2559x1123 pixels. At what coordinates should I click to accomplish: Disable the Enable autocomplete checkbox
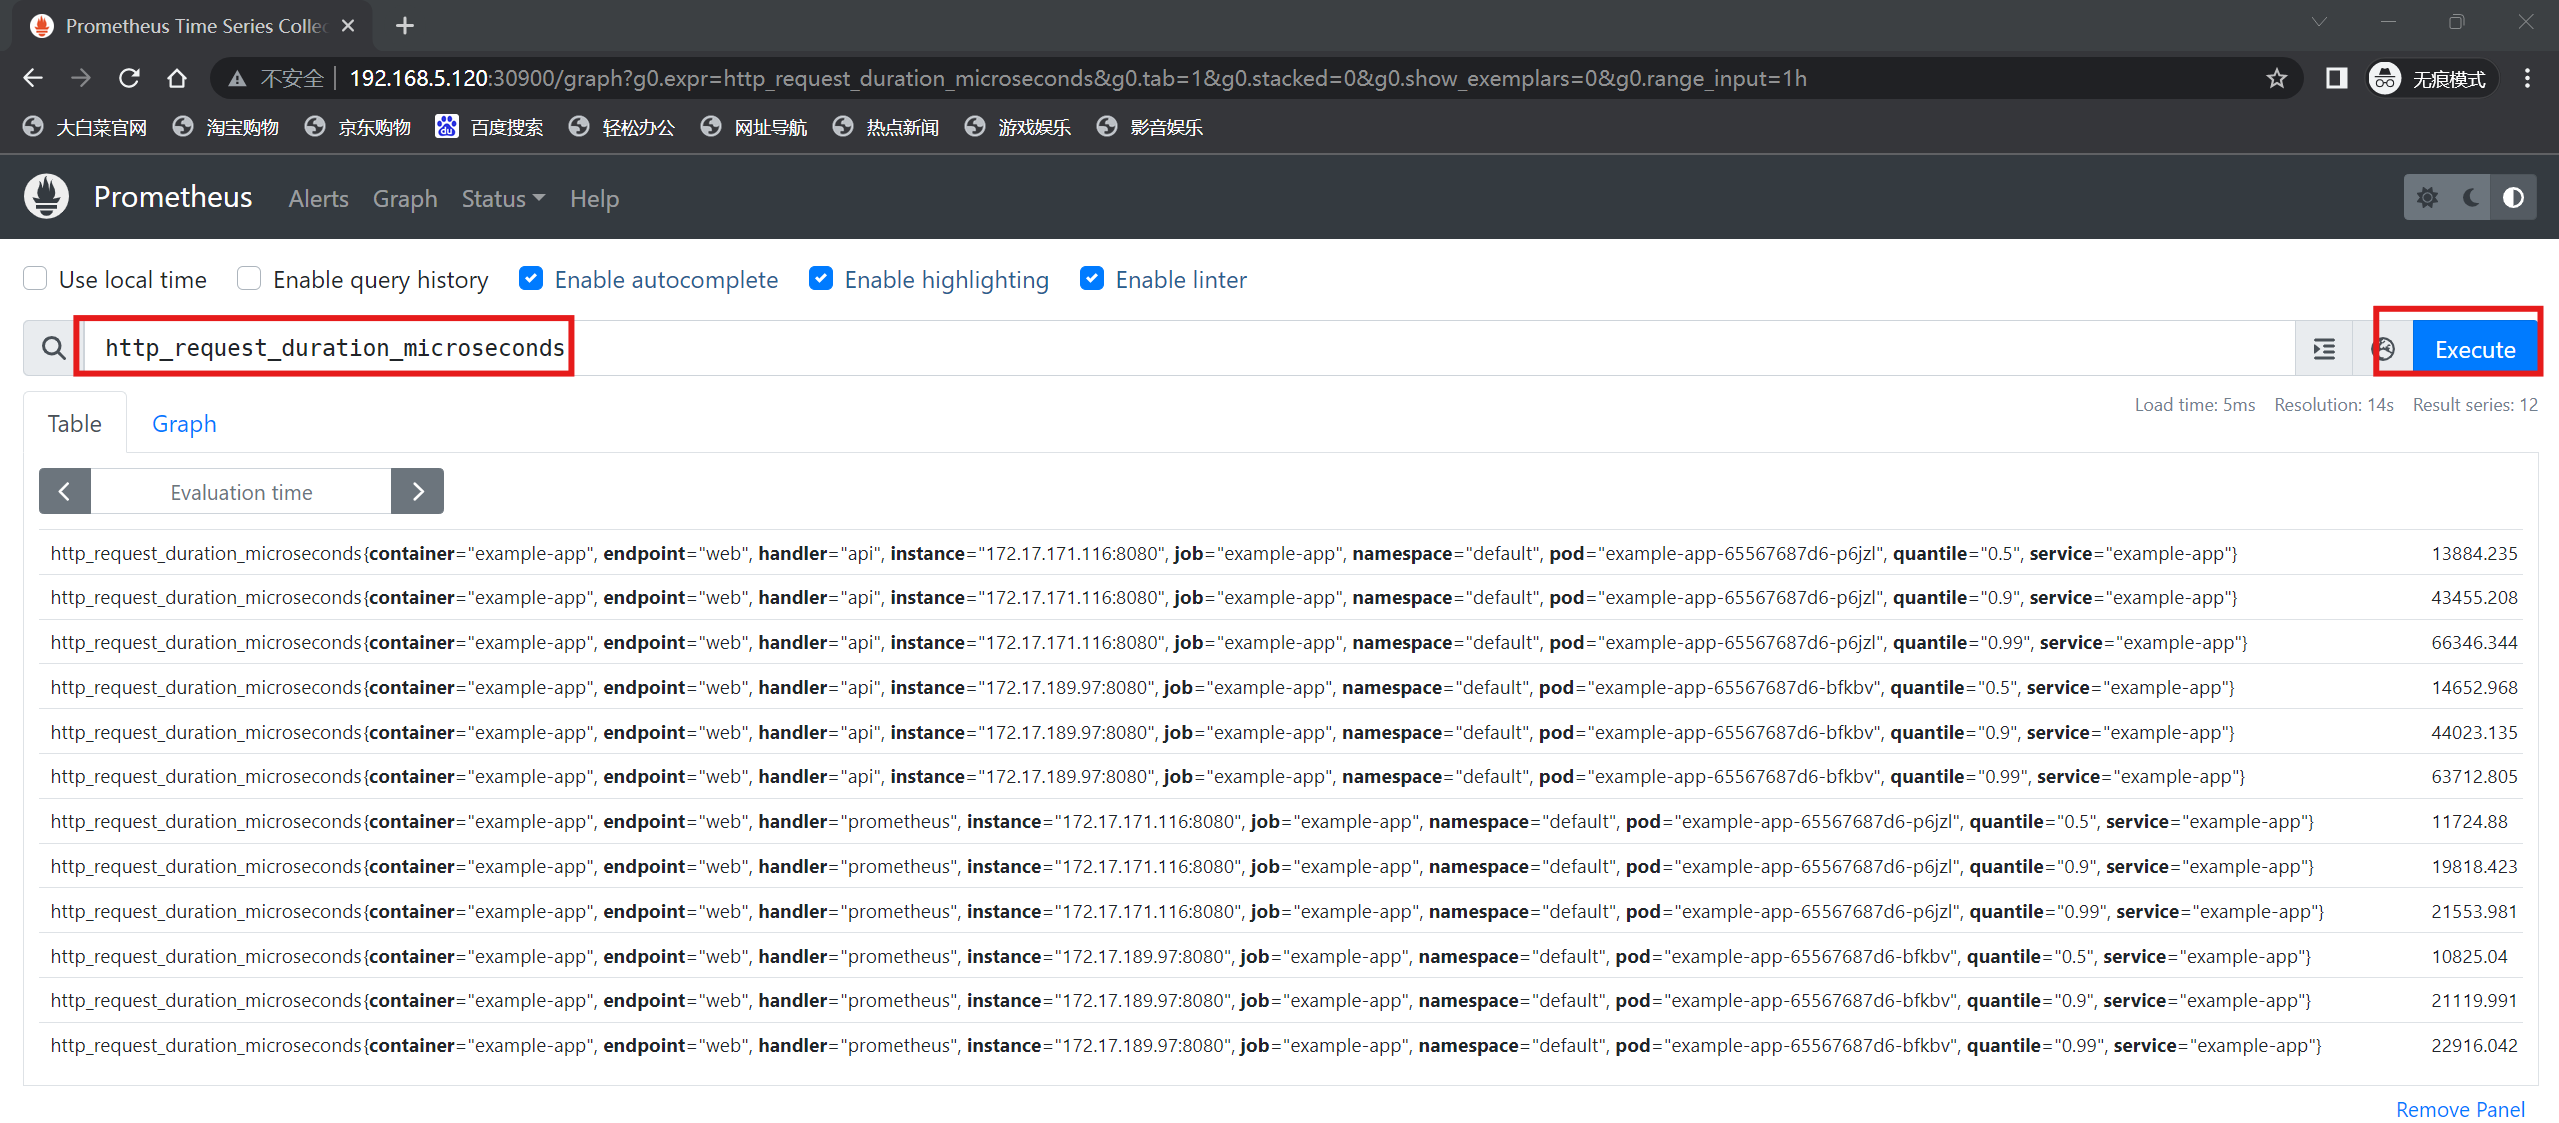coord(531,279)
